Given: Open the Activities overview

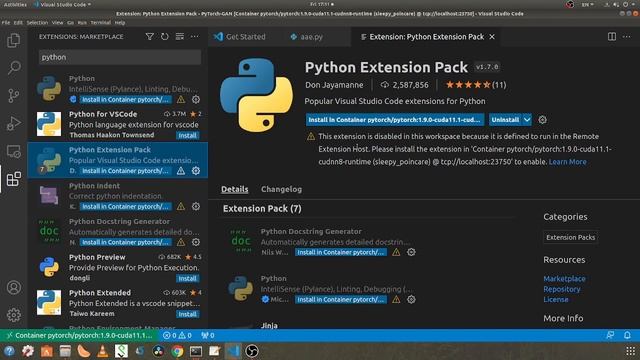Looking at the screenshot, I should pos(15,4).
